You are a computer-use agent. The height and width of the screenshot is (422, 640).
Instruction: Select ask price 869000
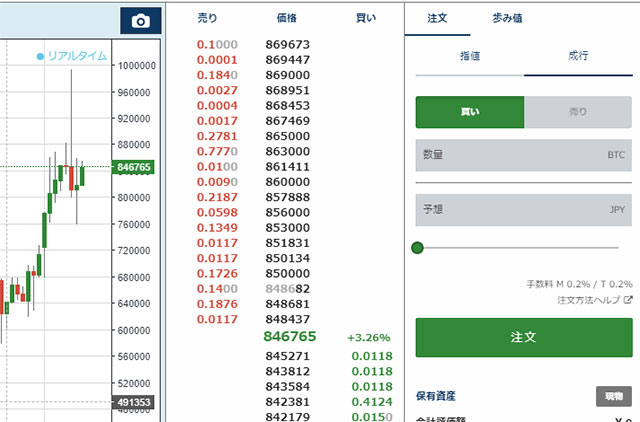(x=287, y=75)
